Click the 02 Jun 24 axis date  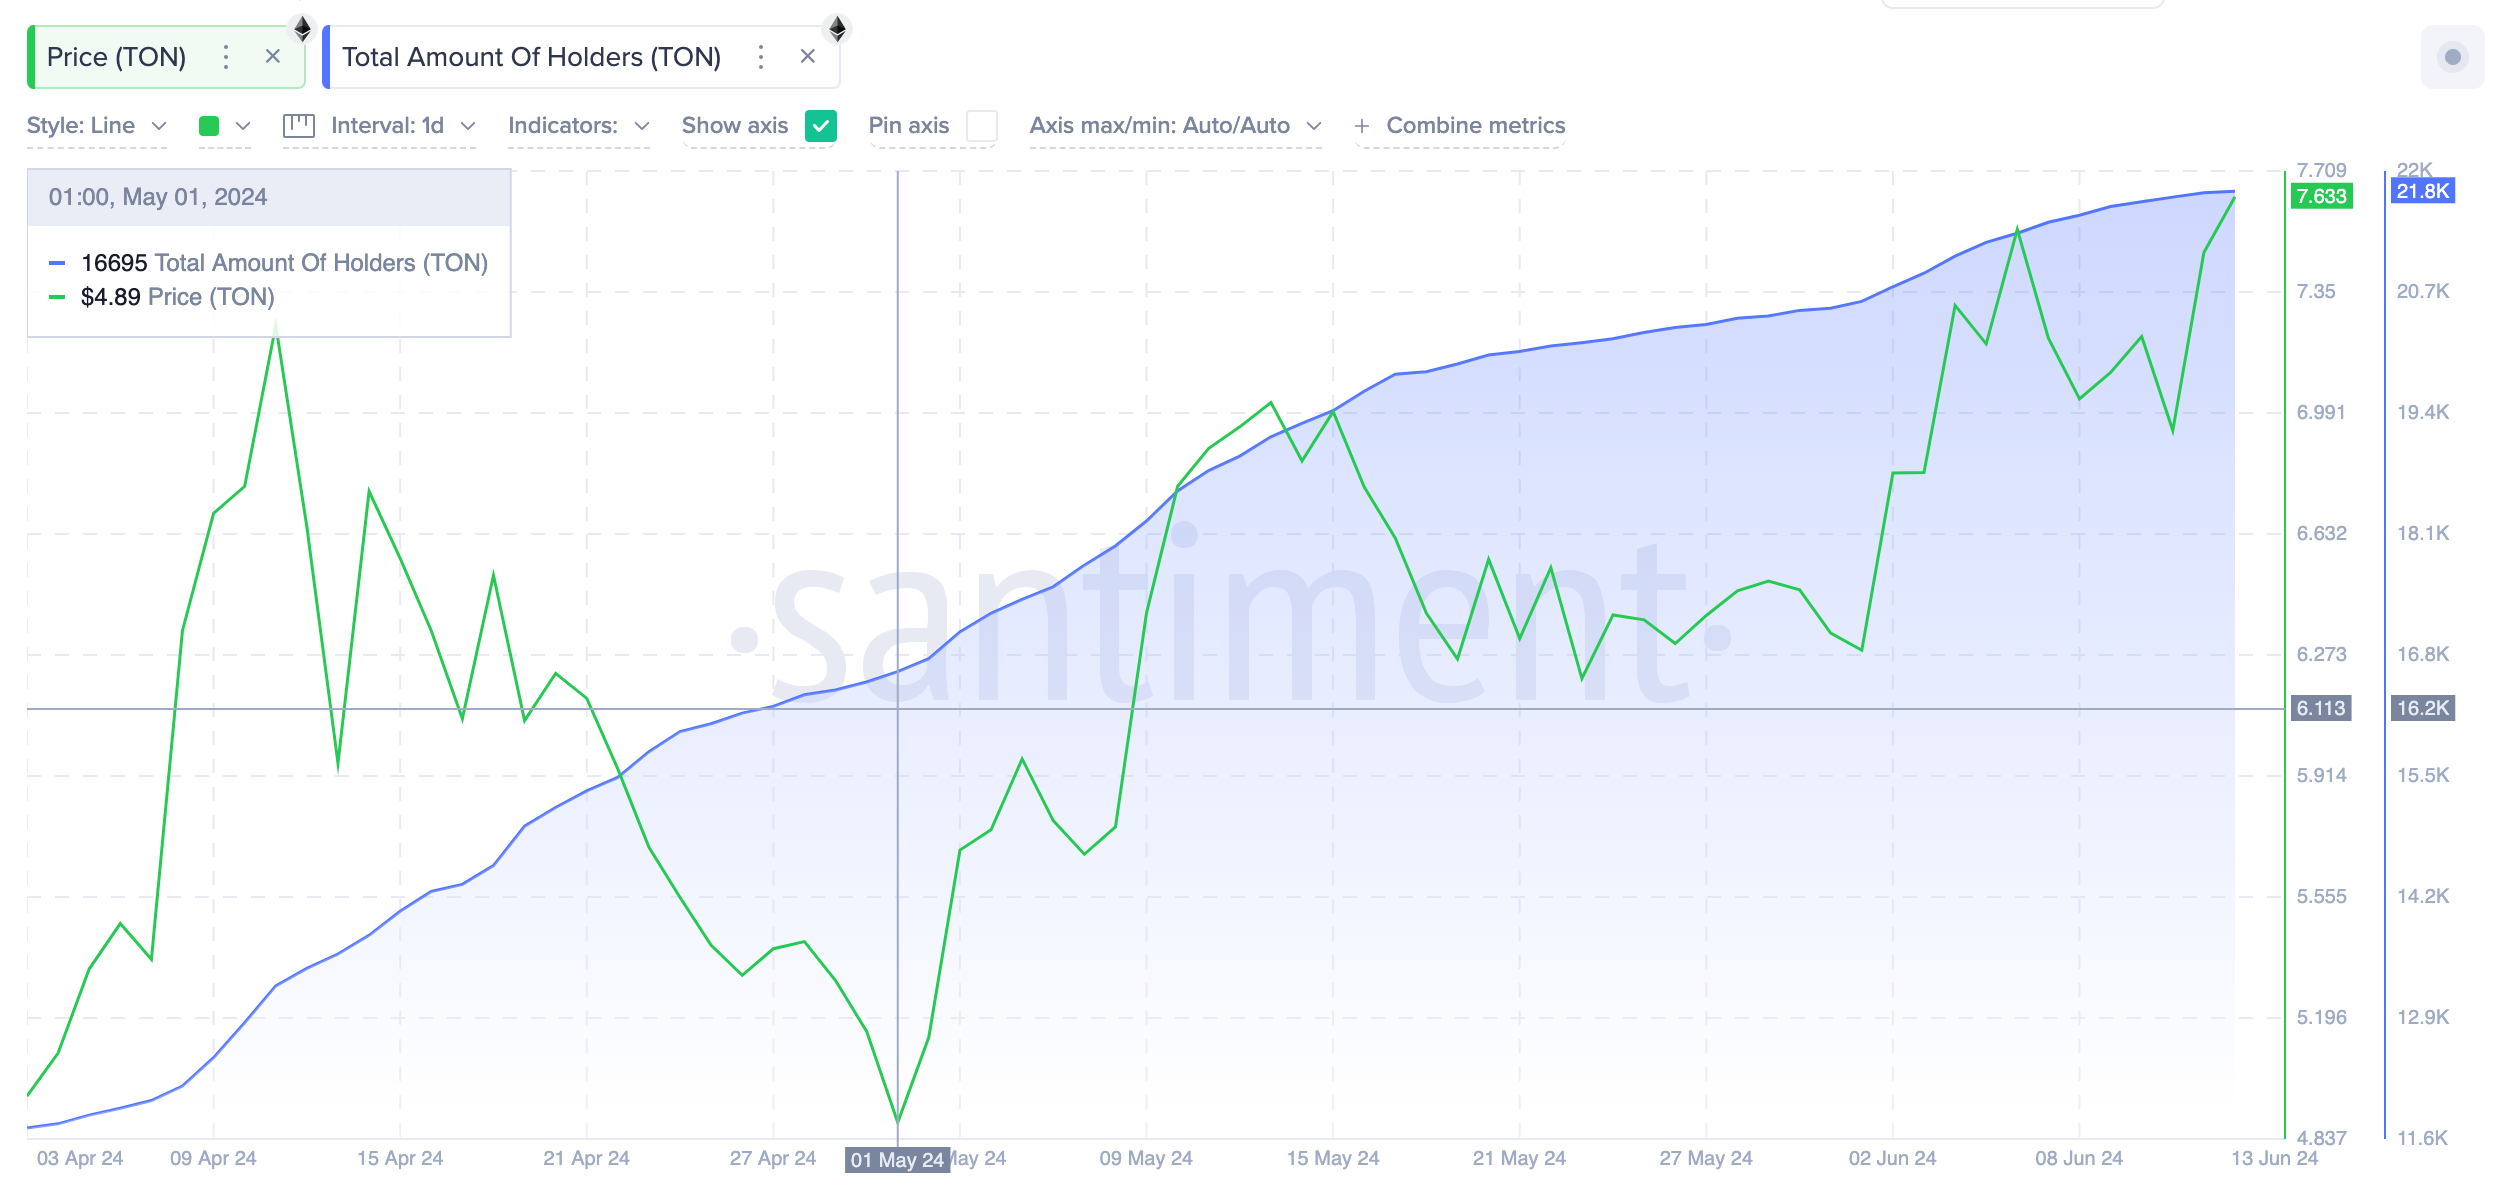click(1892, 1158)
